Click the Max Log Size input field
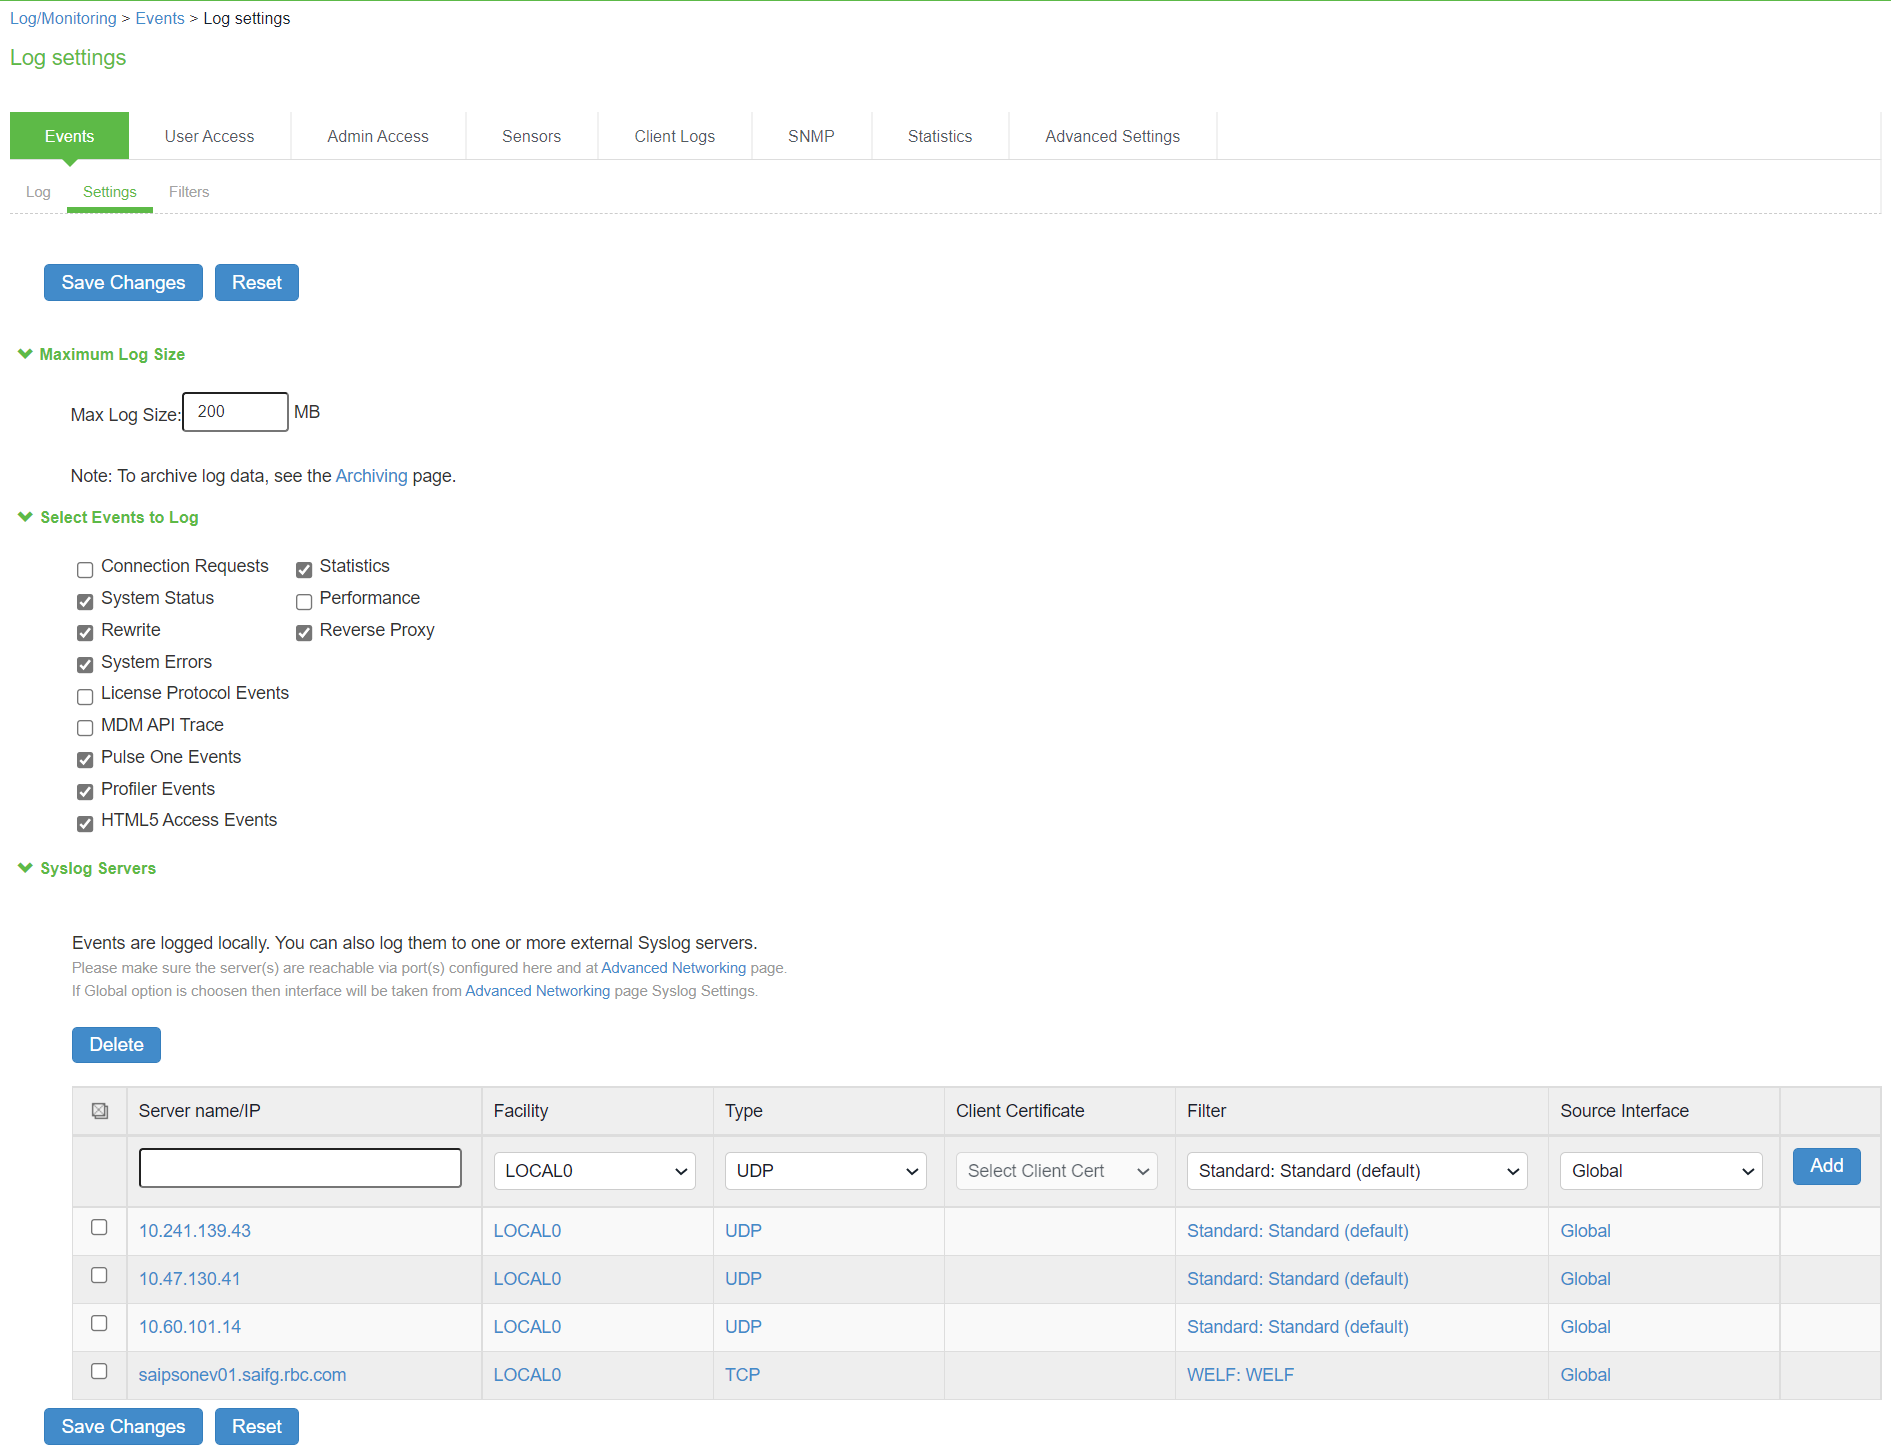1891x1451 pixels. (234, 412)
